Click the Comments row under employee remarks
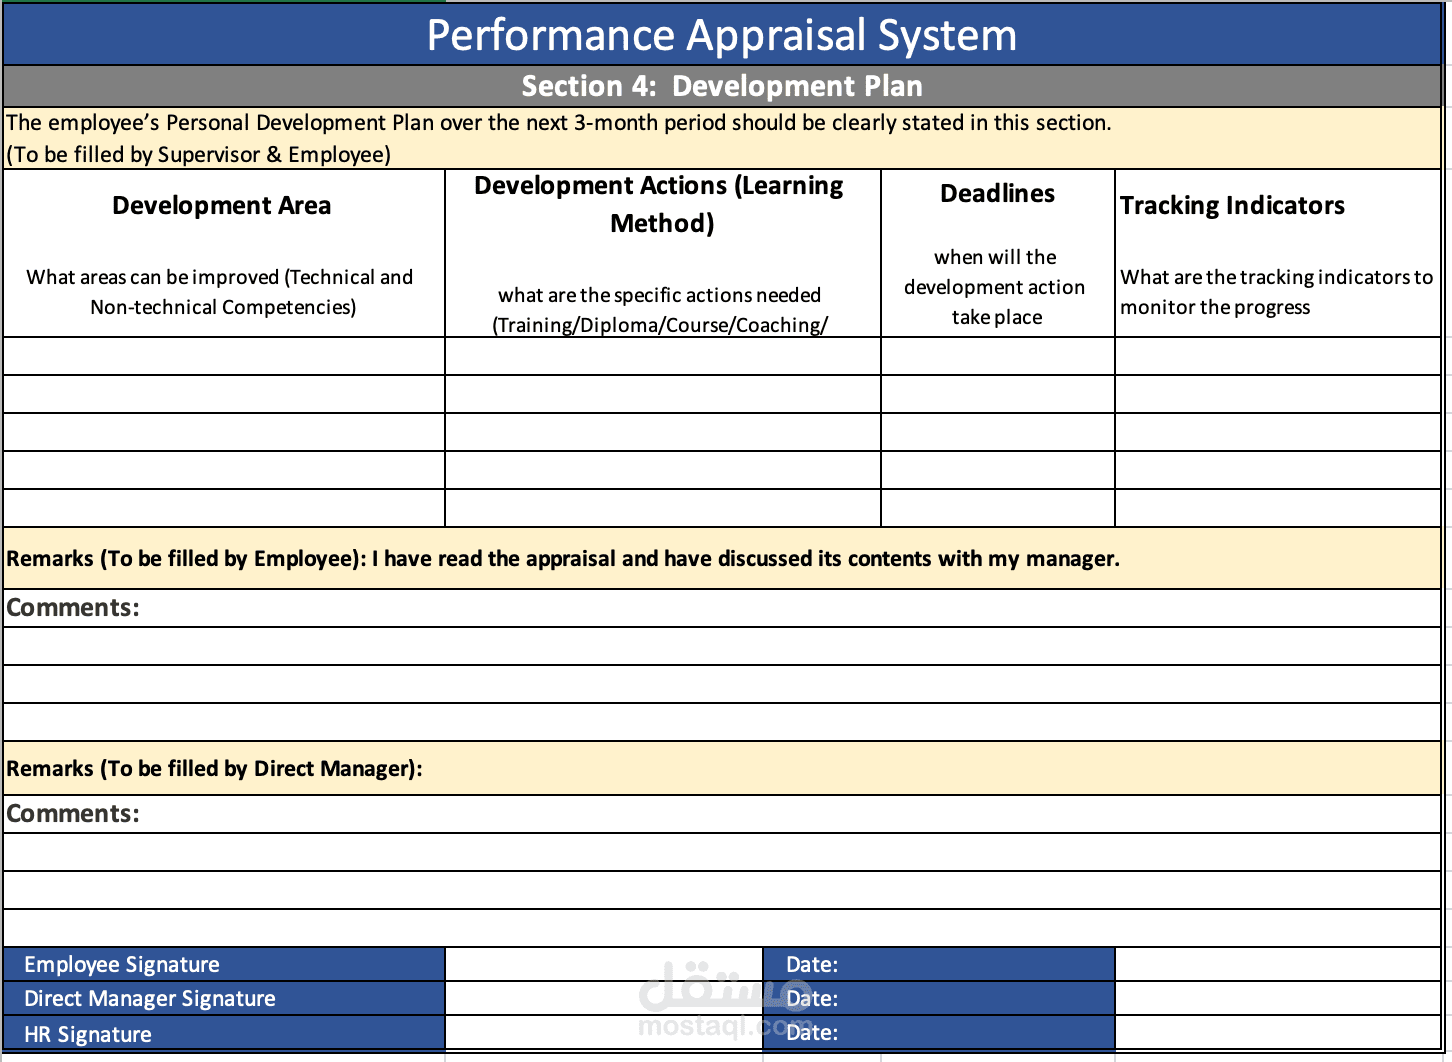Viewport: 1452px width, 1062px height. point(722,608)
